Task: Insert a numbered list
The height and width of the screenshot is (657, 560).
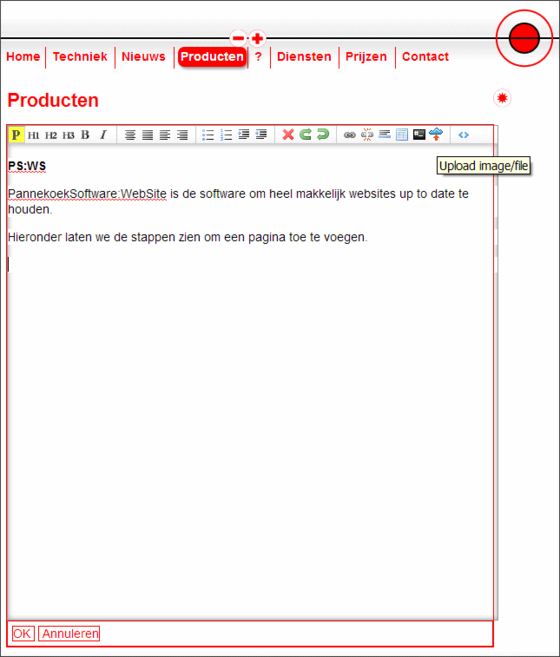Action: (x=226, y=135)
